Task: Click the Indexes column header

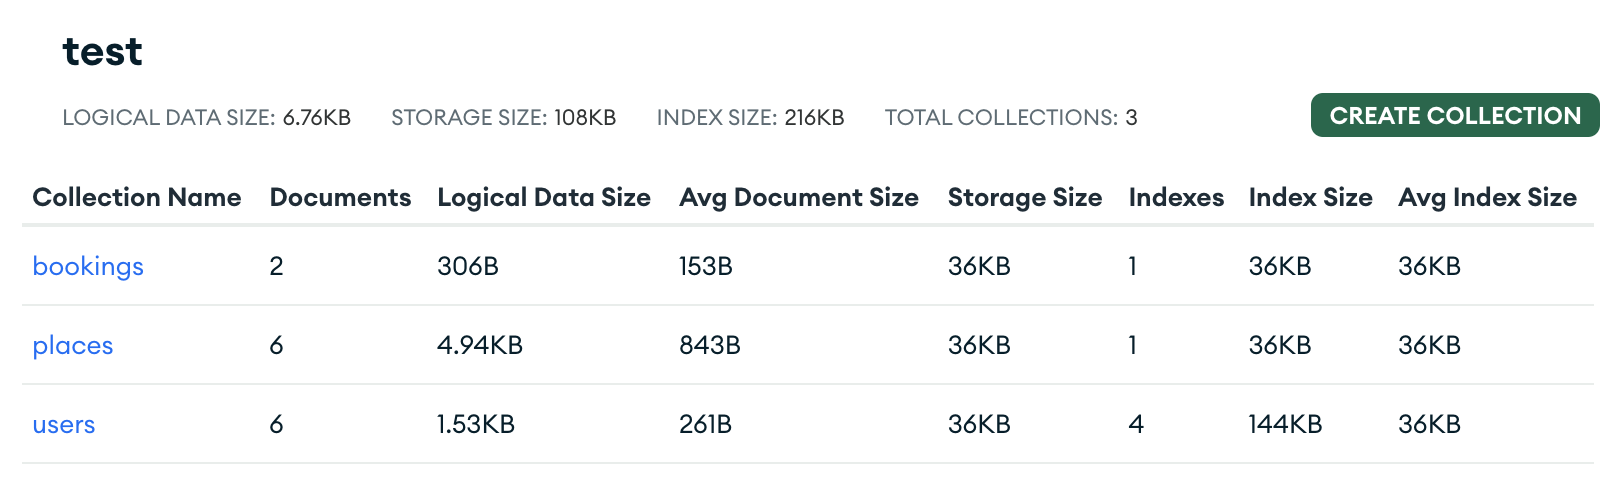Action: (1176, 197)
